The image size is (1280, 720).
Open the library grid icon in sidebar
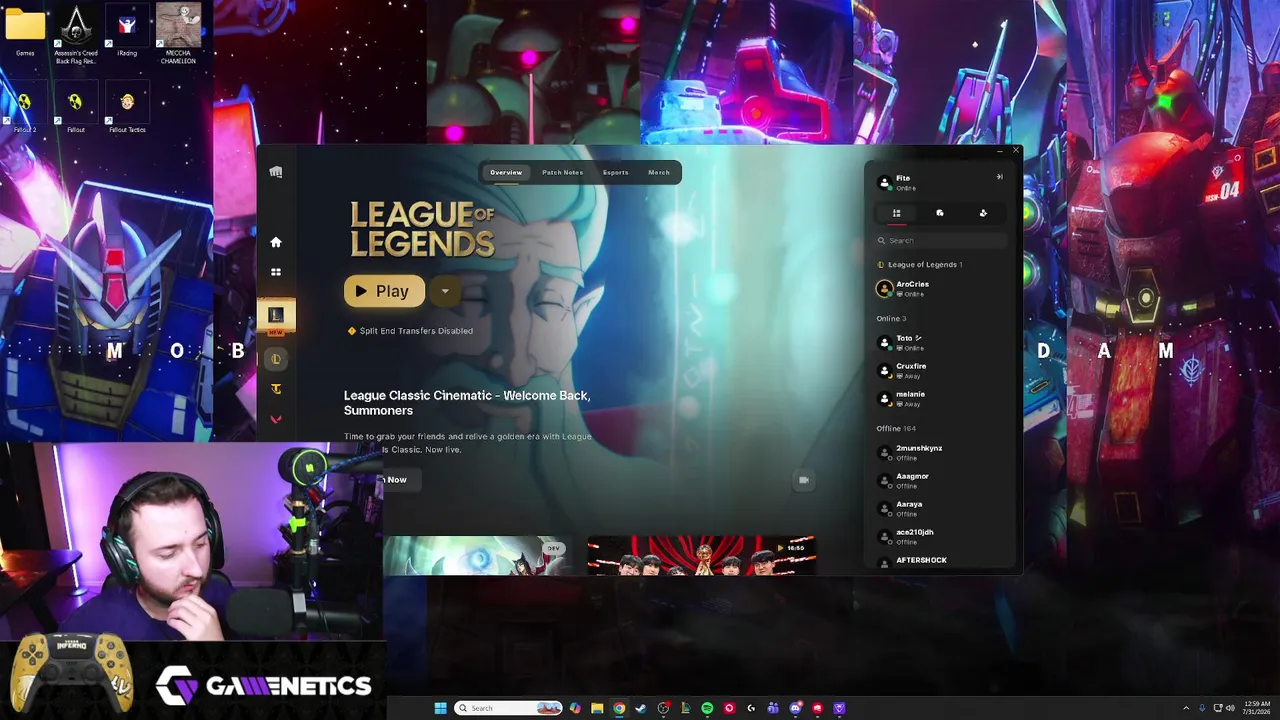[276, 272]
